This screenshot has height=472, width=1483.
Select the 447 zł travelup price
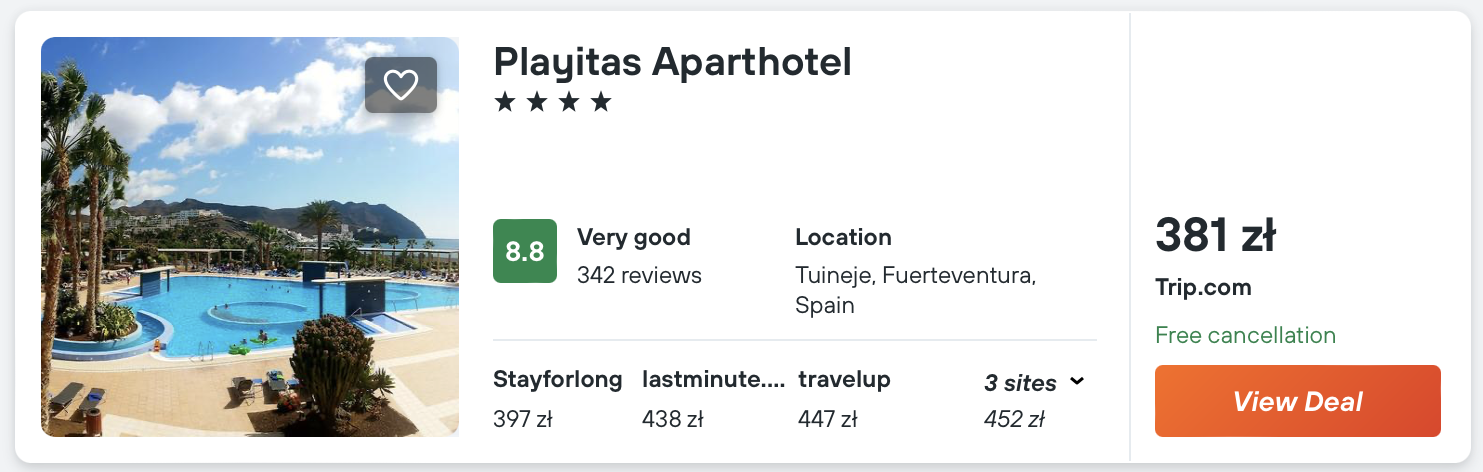827,420
